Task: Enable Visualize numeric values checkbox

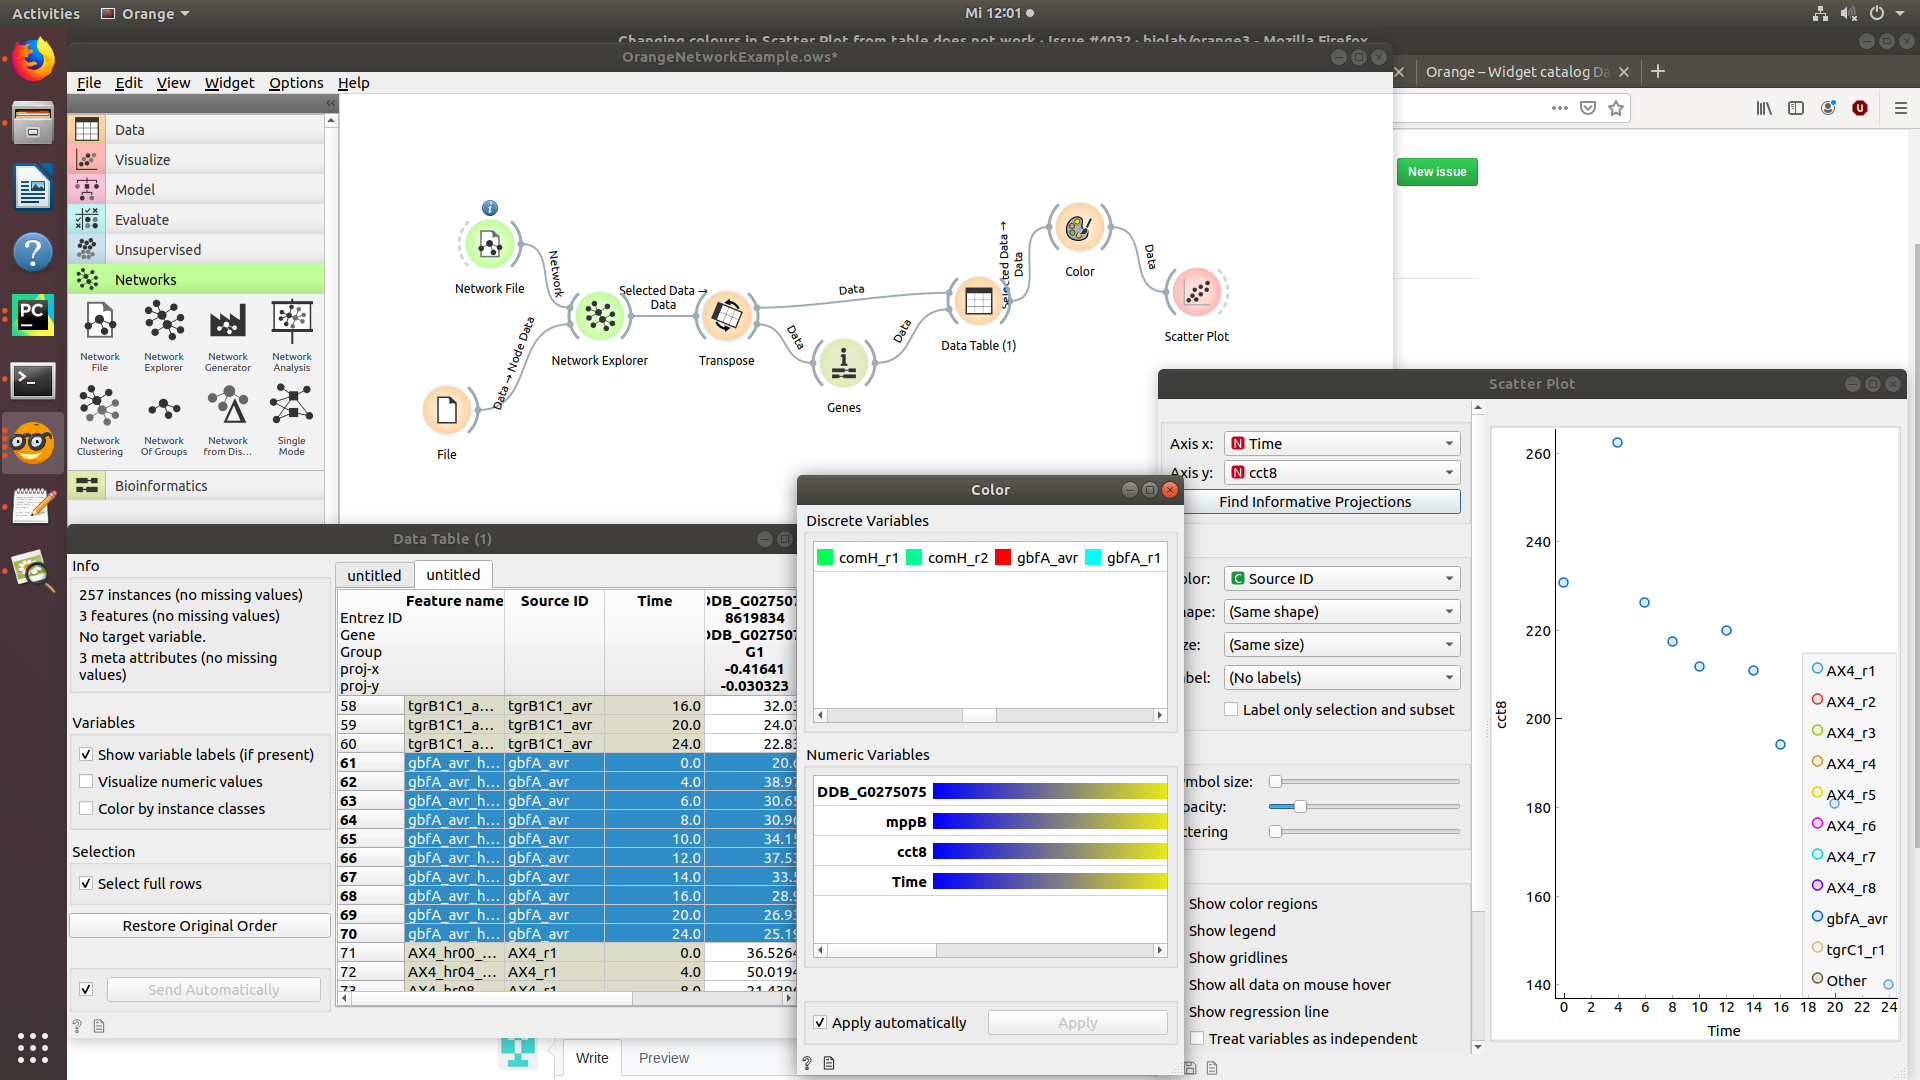Action: 86,782
